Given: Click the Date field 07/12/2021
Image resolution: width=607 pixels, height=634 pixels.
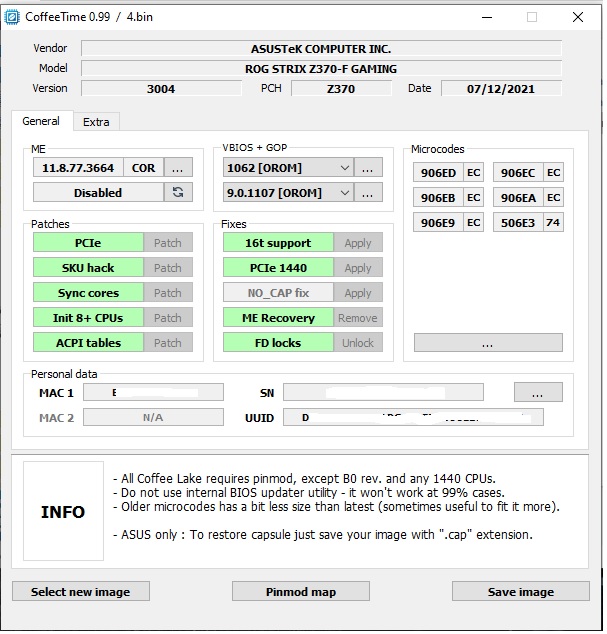Looking at the screenshot, I should (501, 89).
